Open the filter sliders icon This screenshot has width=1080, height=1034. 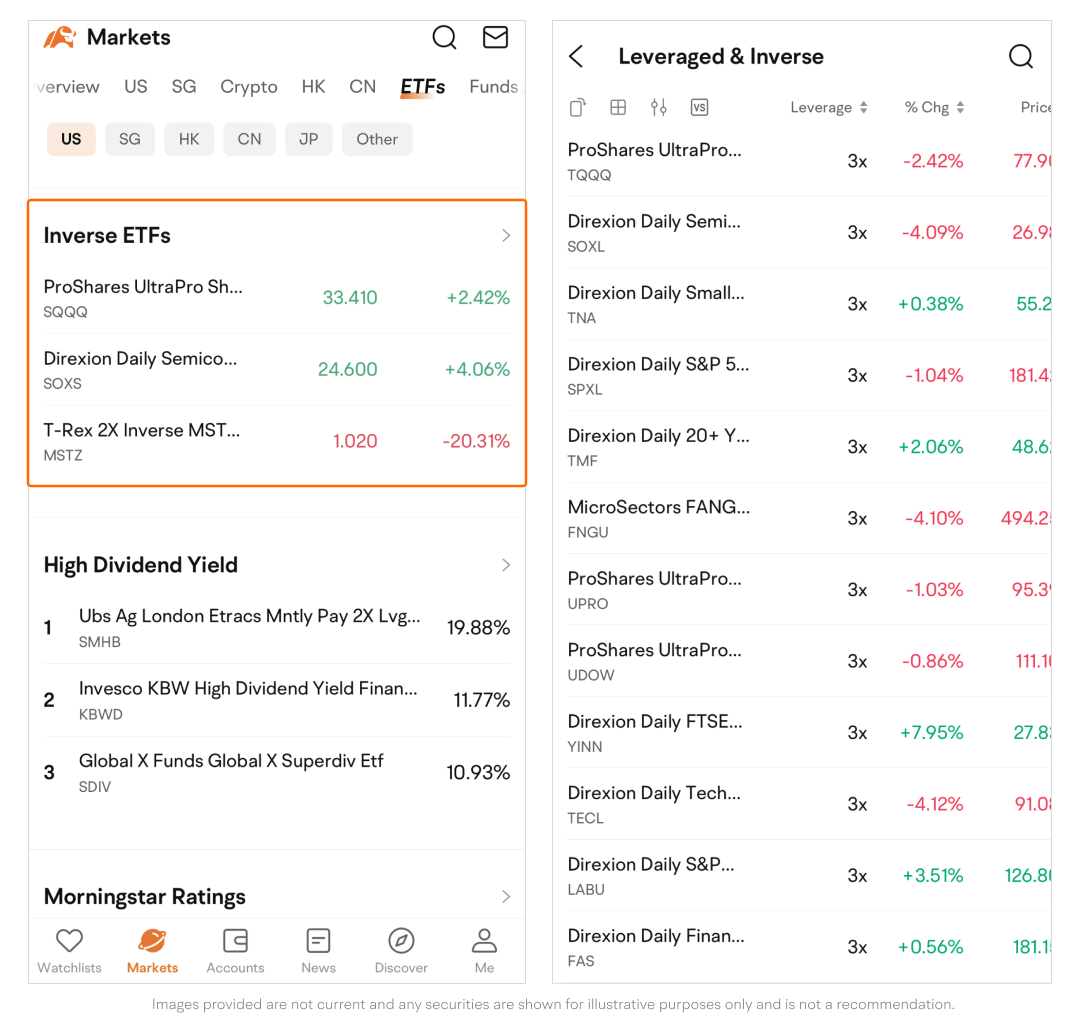tap(658, 108)
